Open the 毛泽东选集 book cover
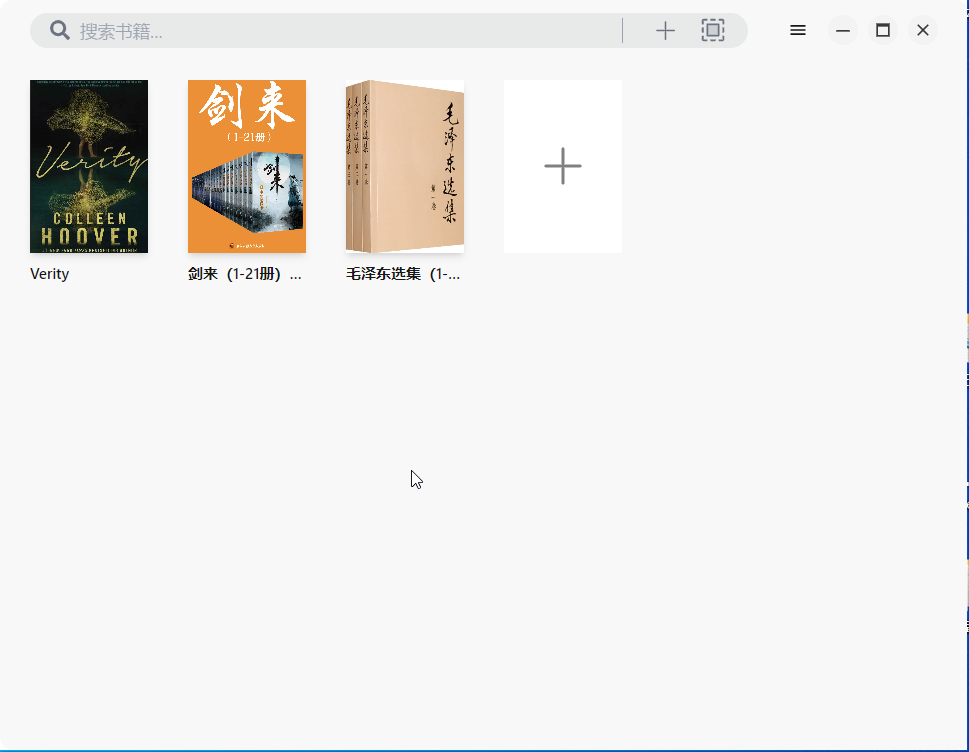The width and height of the screenshot is (969, 752). (x=405, y=166)
